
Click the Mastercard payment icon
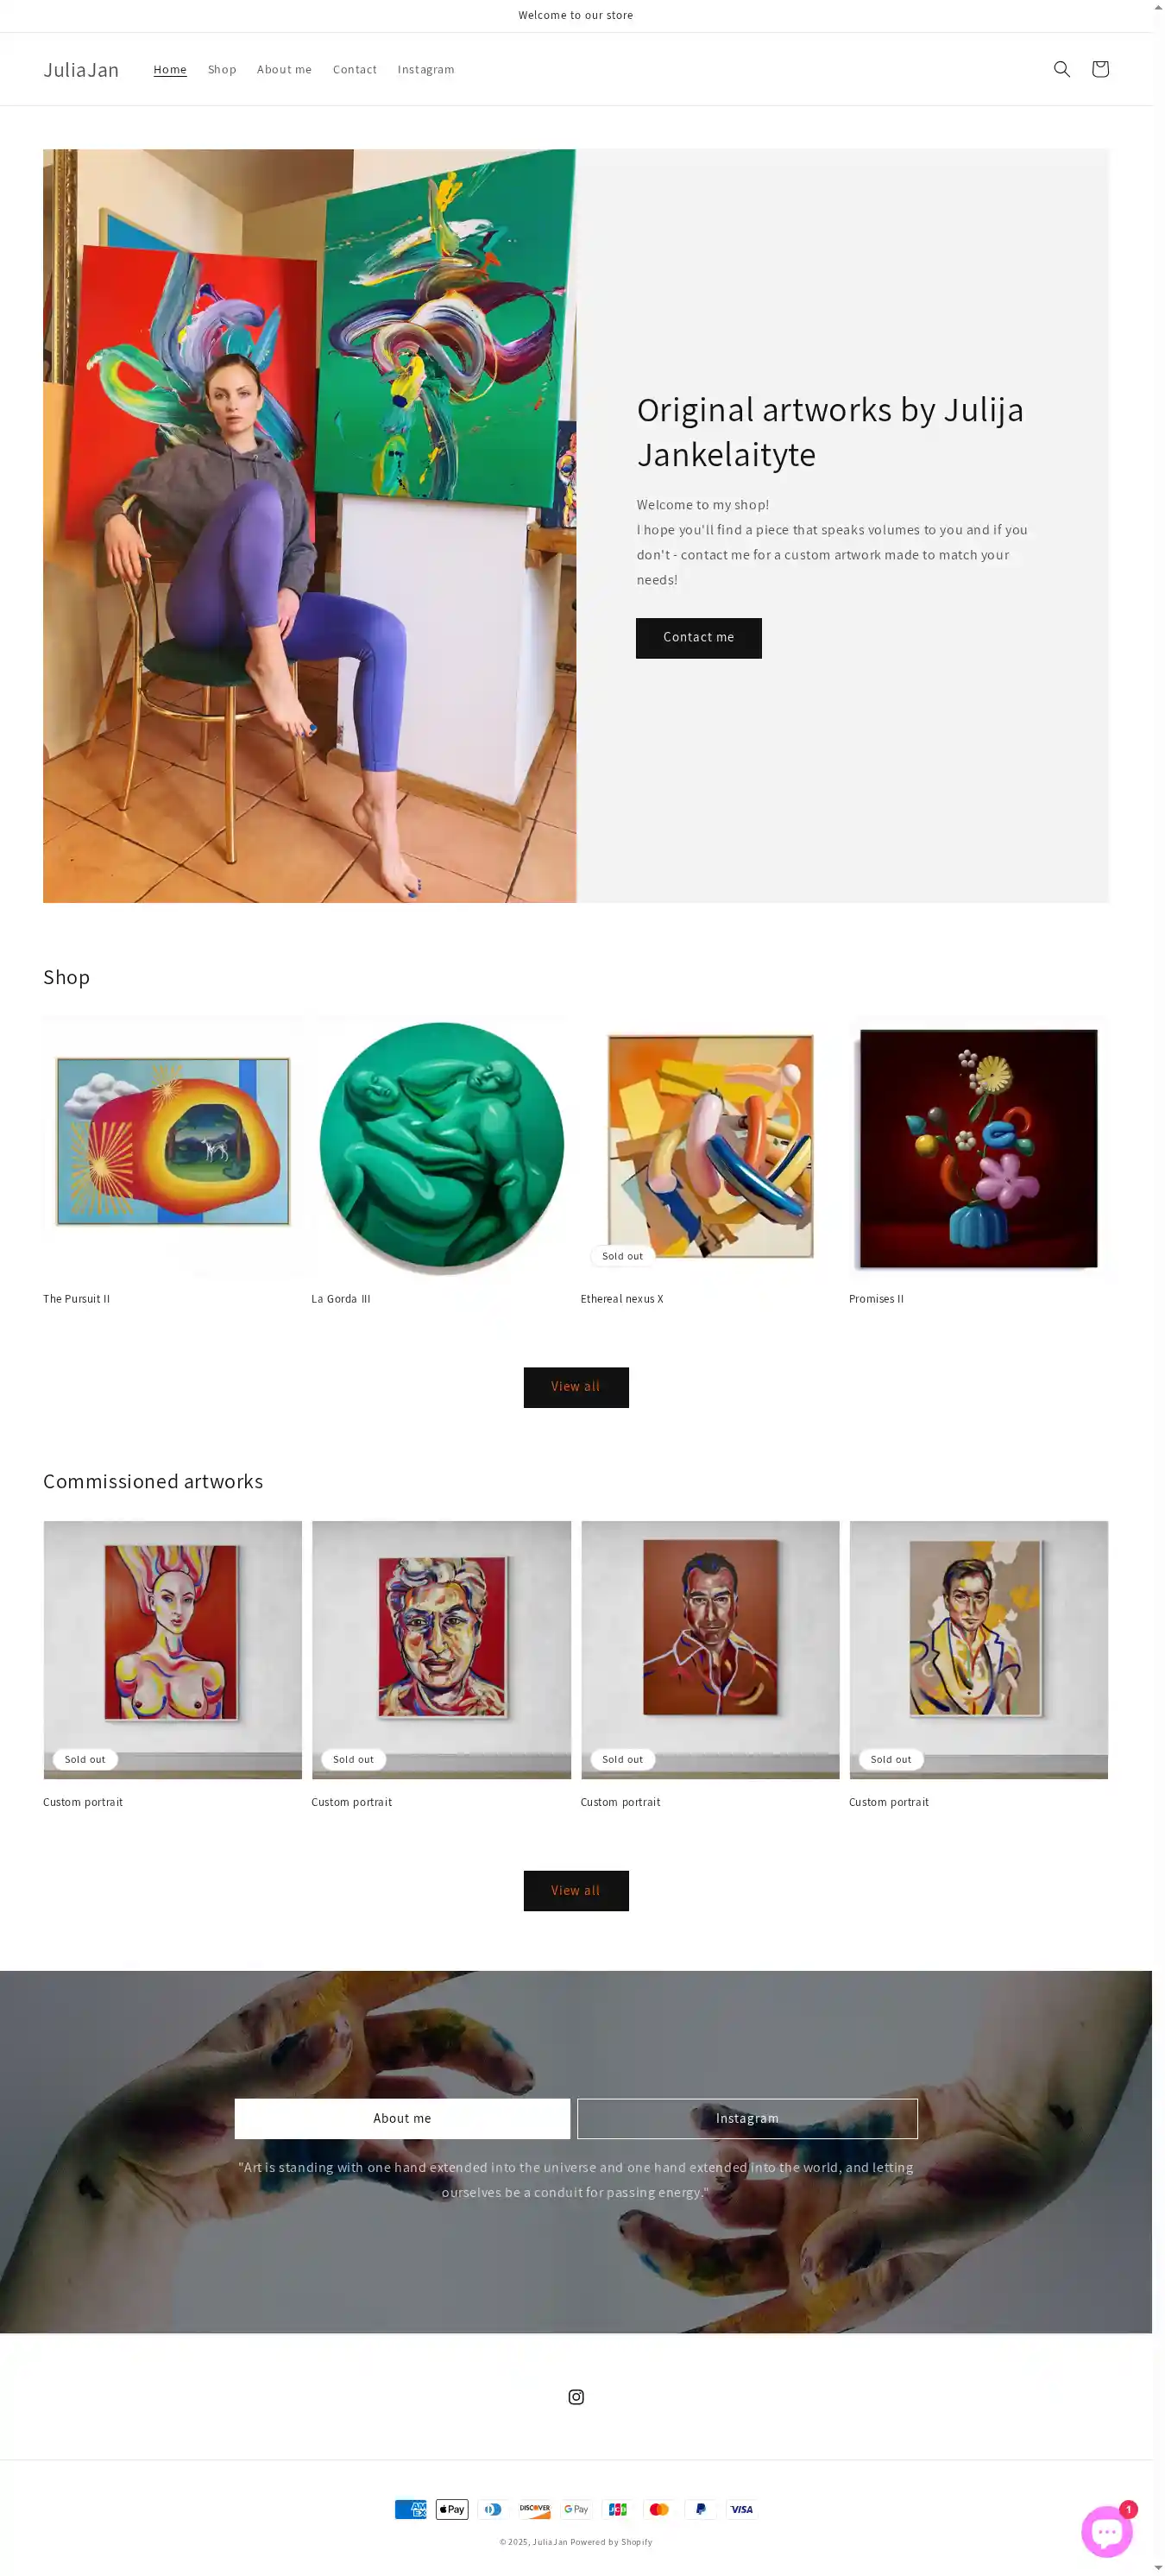(x=659, y=2509)
